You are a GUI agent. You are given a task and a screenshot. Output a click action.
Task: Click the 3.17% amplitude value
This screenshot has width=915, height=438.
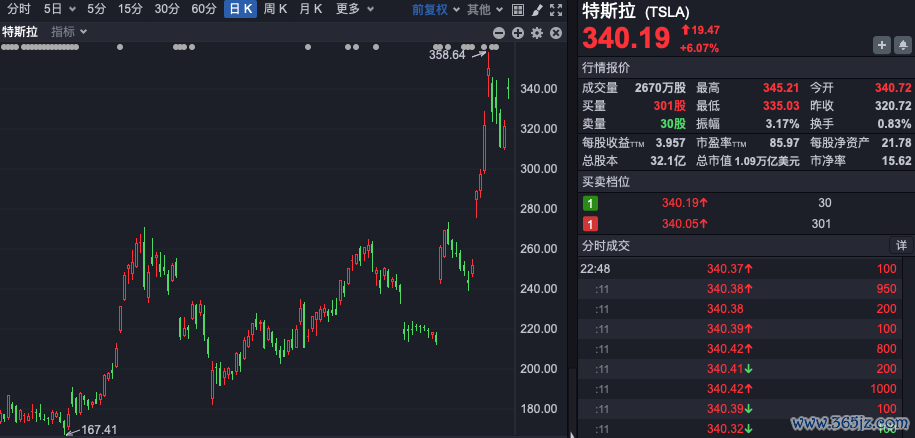point(783,124)
